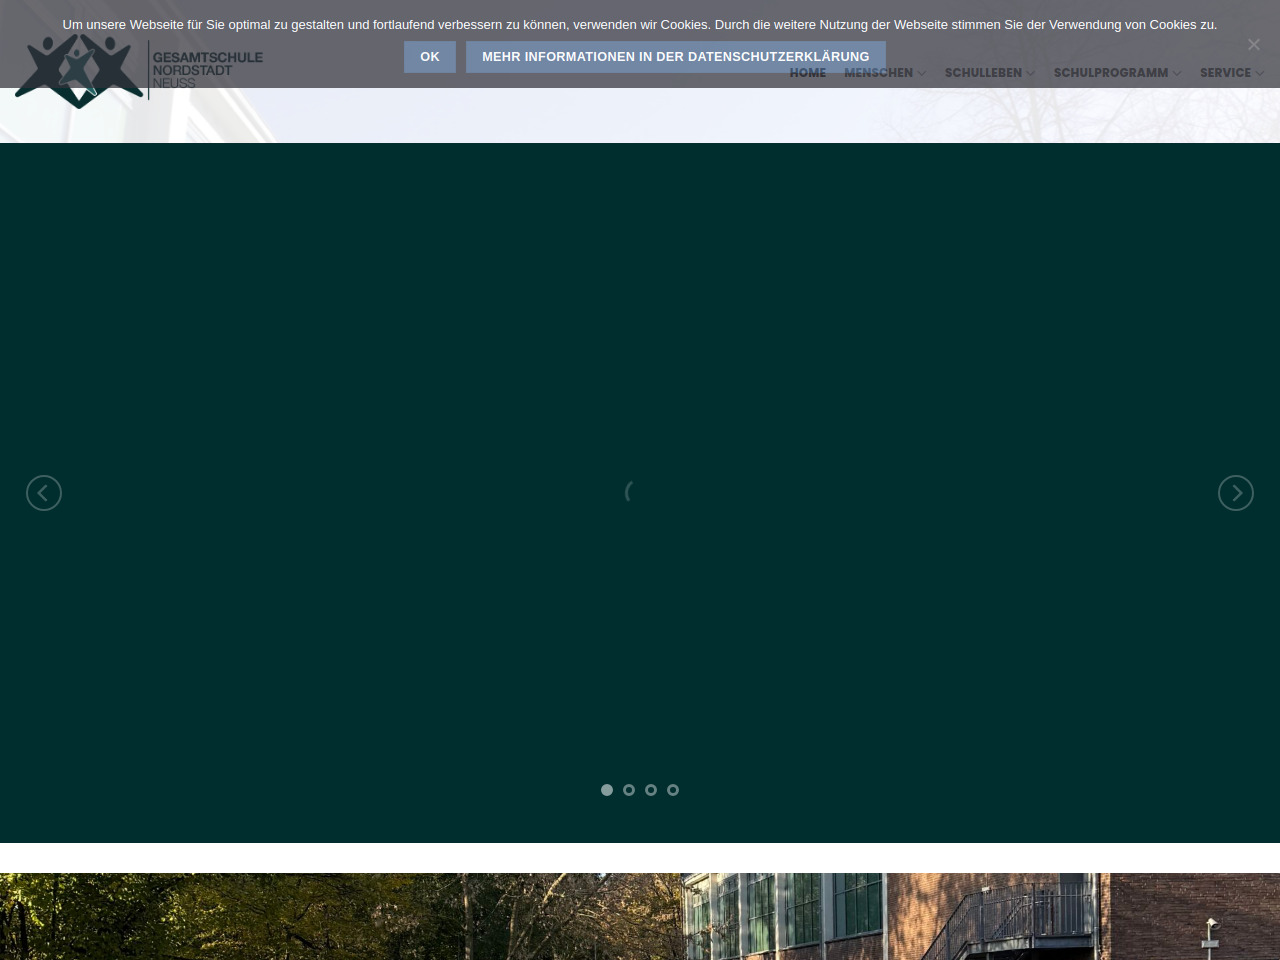This screenshot has height=960, width=1280.
Task: Advance to the next slide arrow
Action: [x=1236, y=493]
